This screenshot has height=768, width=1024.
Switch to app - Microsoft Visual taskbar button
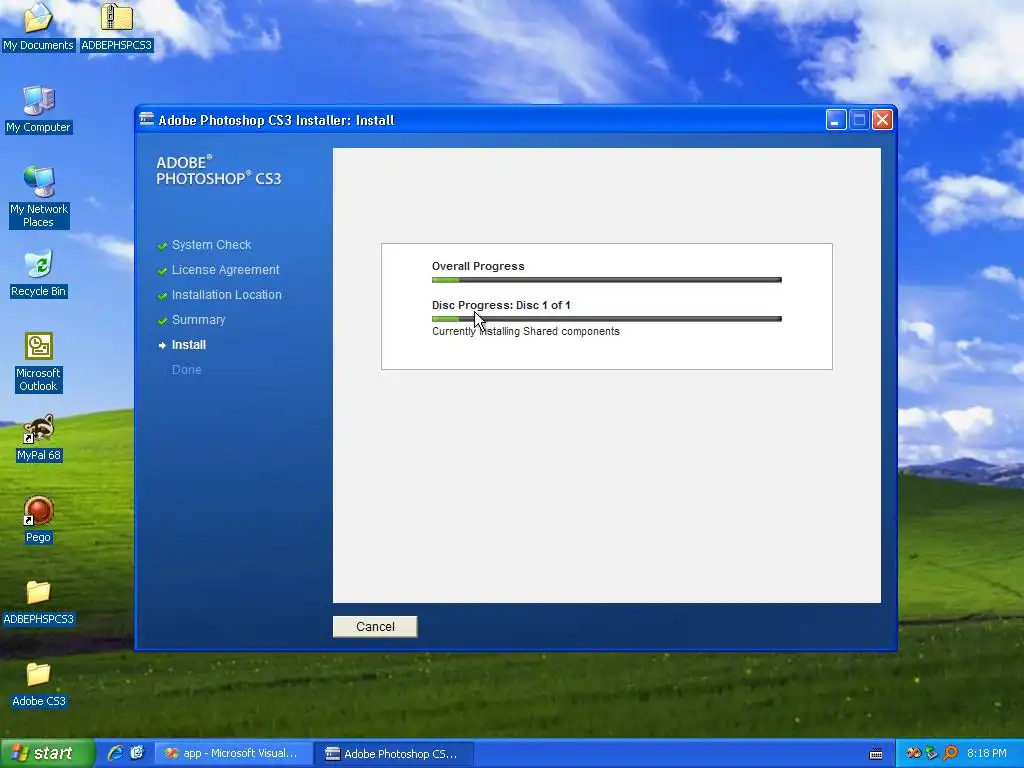click(x=233, y=753)
